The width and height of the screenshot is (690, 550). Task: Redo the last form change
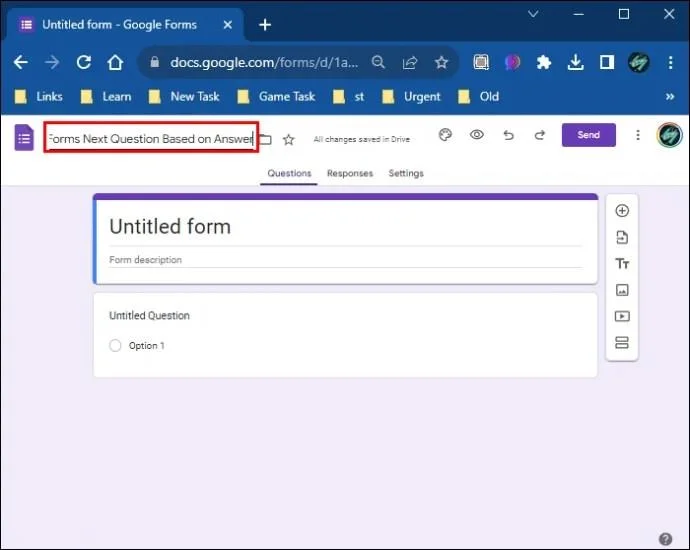[x=540, y=135]
